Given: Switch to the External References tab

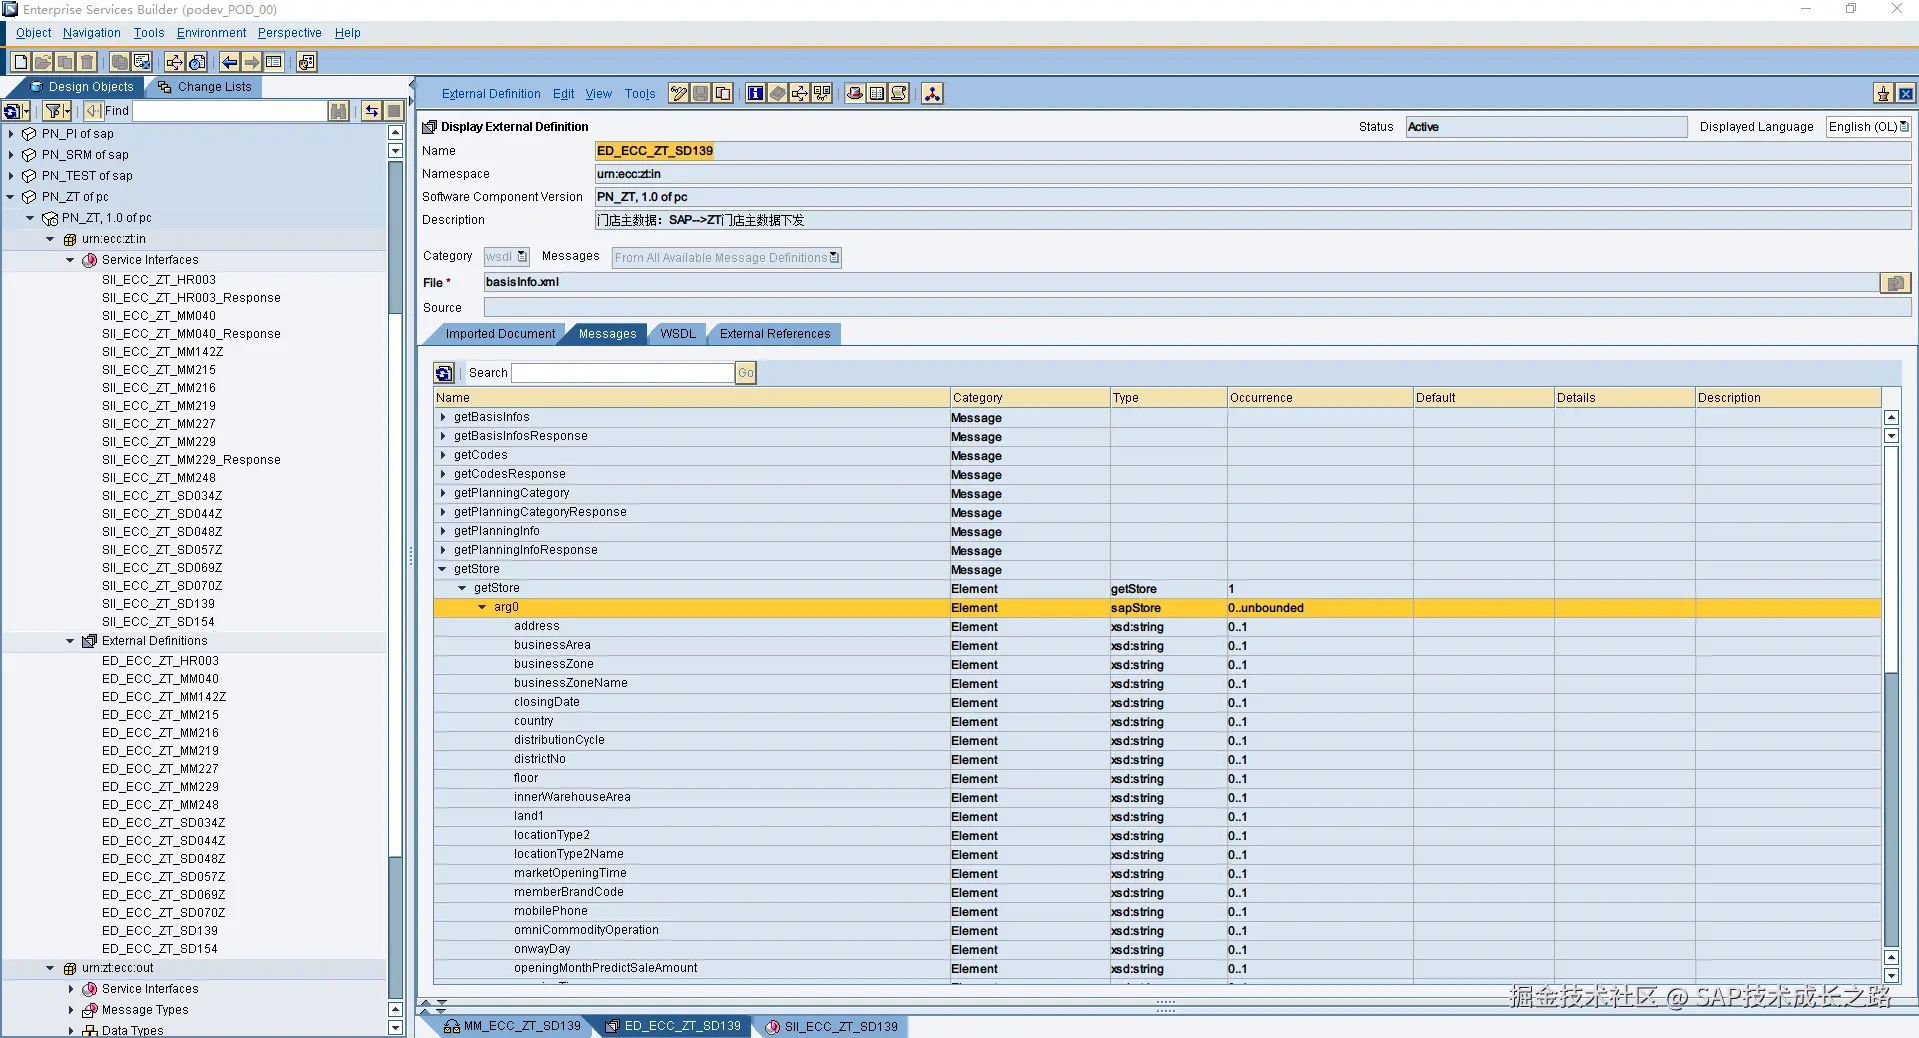Looking at the screenshot, I should point(775,334).
